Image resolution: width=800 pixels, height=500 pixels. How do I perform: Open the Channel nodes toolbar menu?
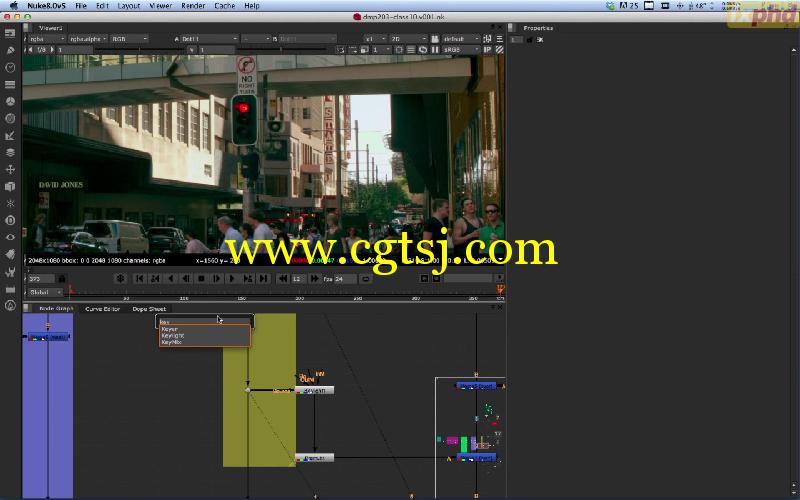(x=10, y=84)
